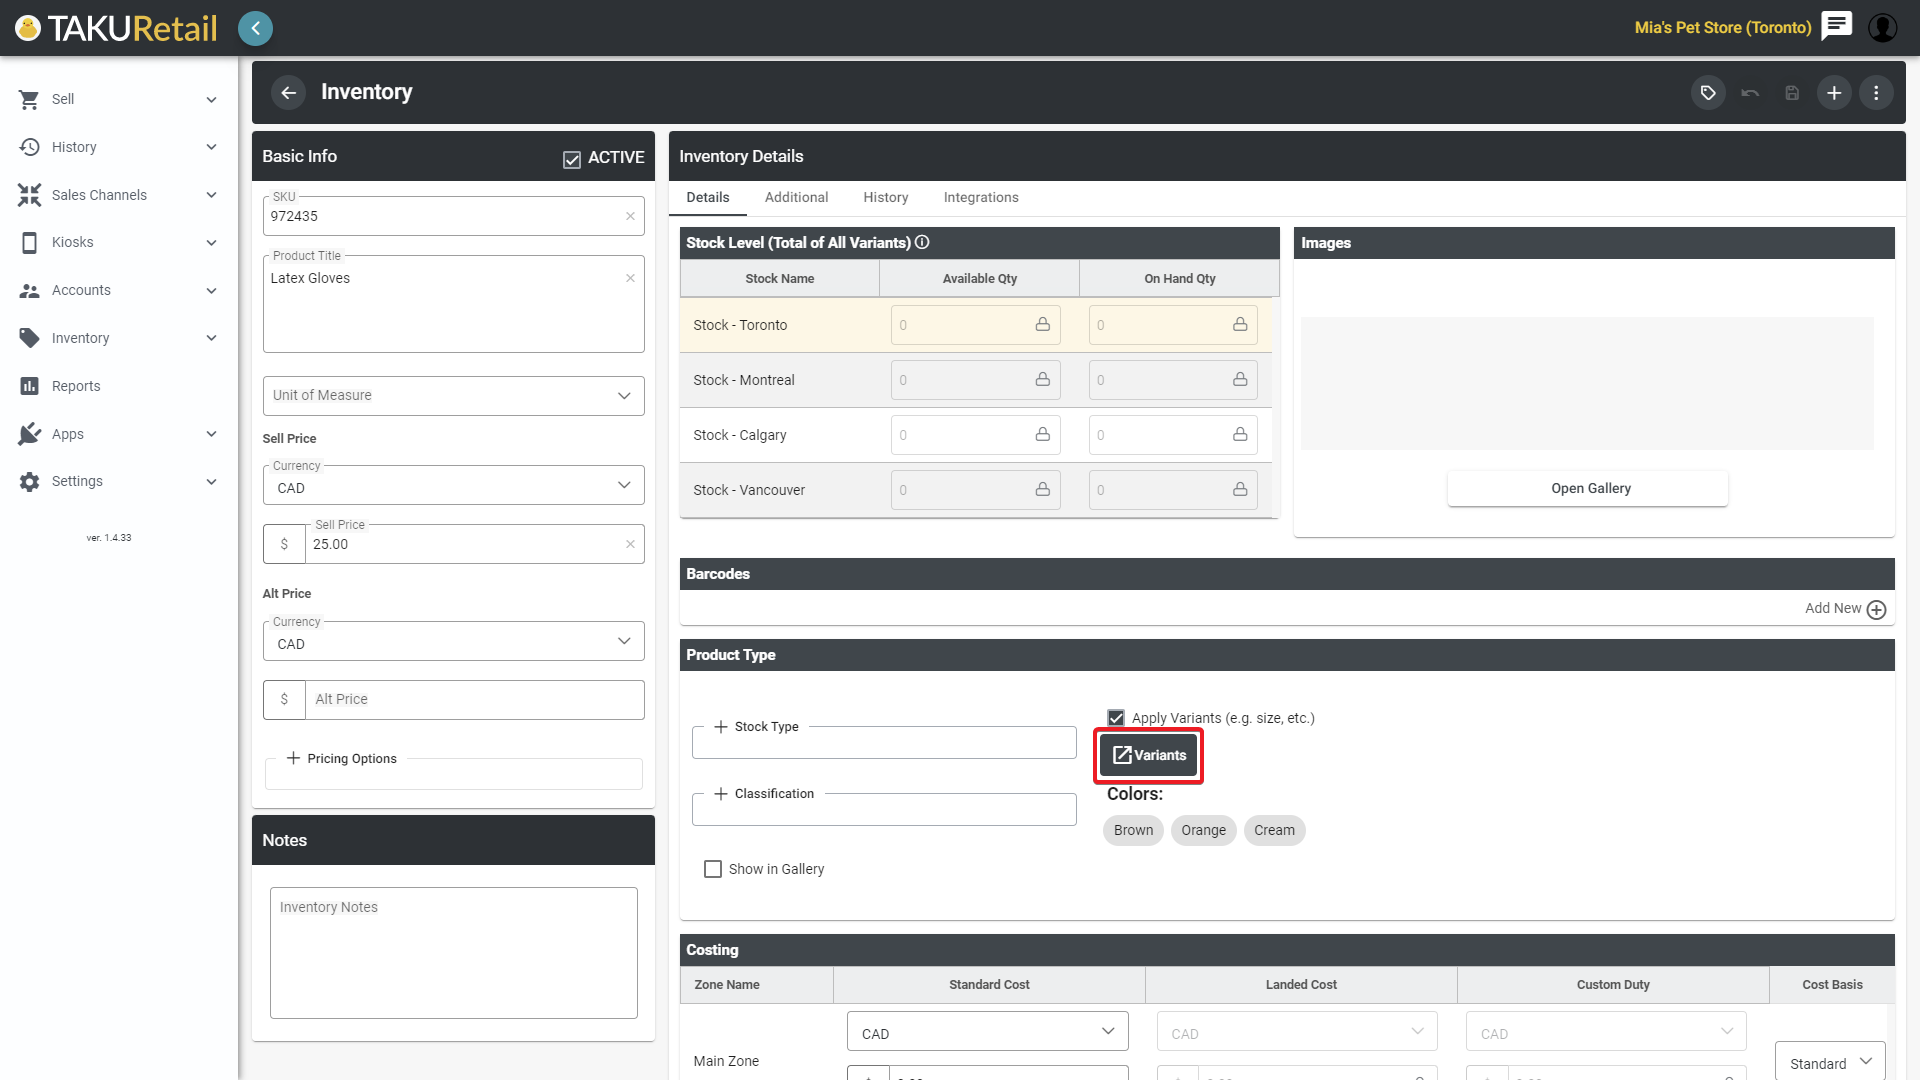Collapse the sidebar with the teal chevron

255,28
